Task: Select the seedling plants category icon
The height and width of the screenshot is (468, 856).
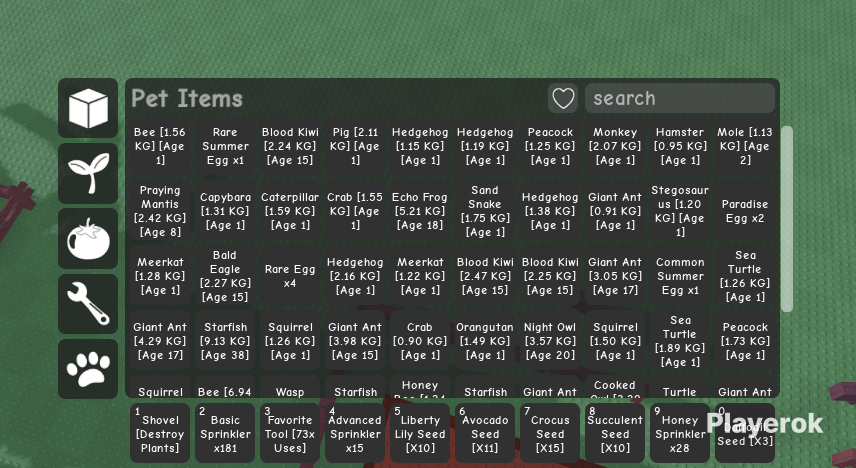Action: coord(88,174)
